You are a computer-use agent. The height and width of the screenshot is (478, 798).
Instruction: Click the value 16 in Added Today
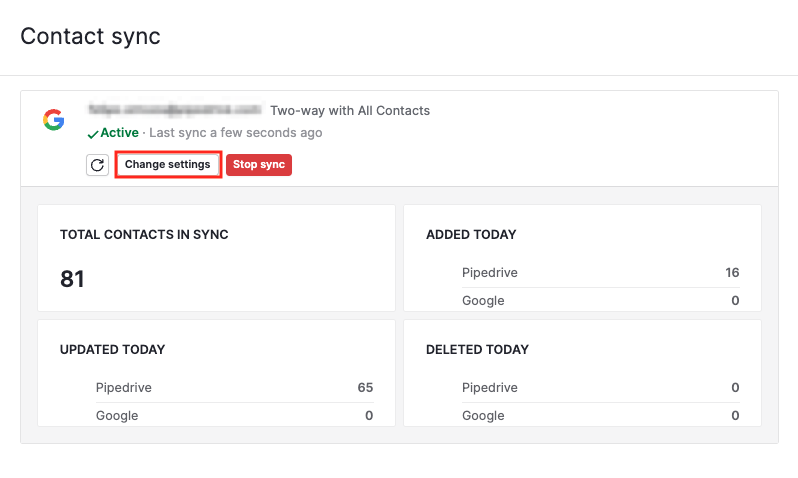pyautogui.click(x=732, y=273)
